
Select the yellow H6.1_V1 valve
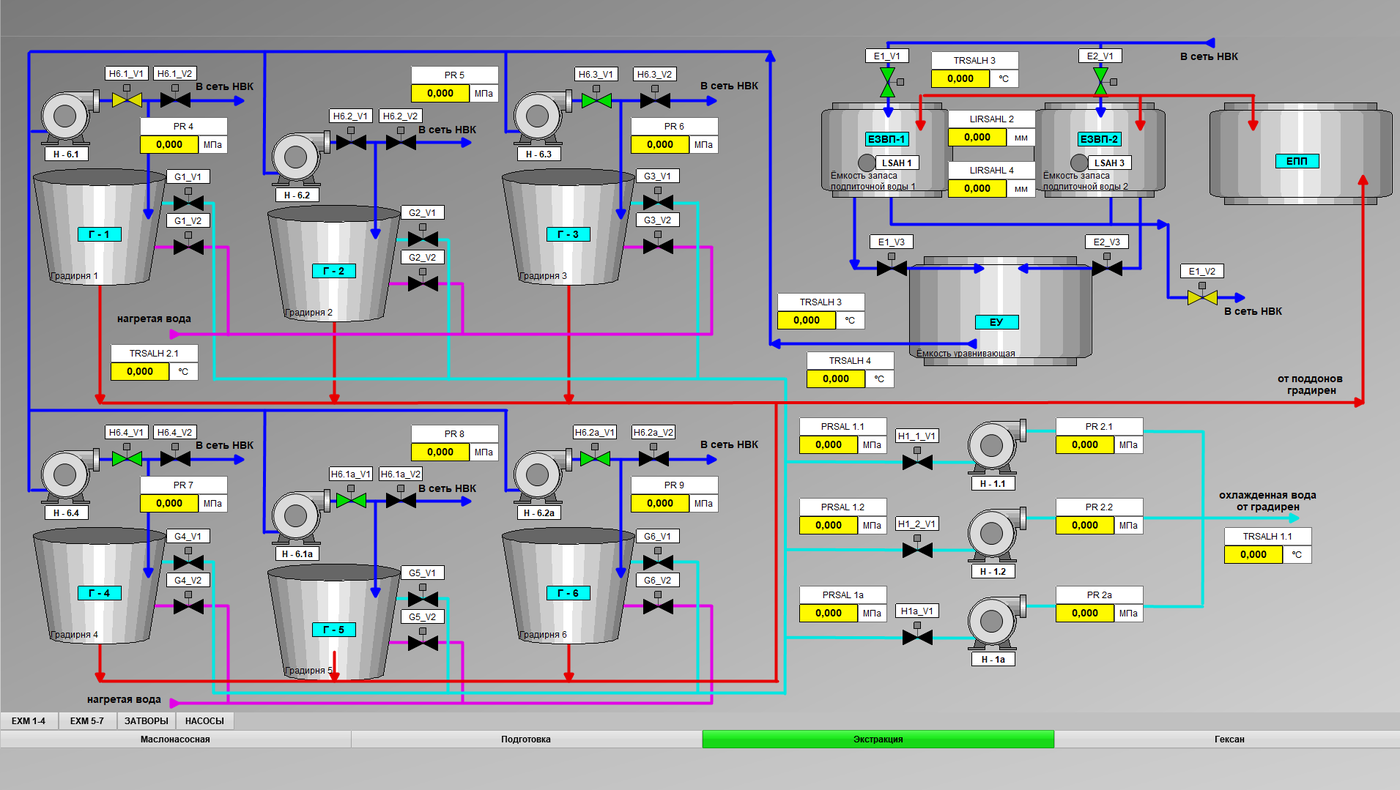pyautogui.click(x=127, y=100)
